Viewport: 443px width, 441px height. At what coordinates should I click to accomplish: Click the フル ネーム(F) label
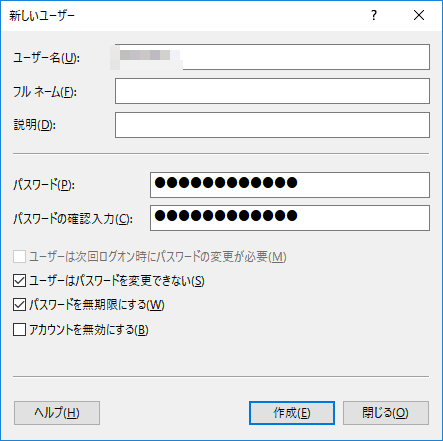coord(45,92)
